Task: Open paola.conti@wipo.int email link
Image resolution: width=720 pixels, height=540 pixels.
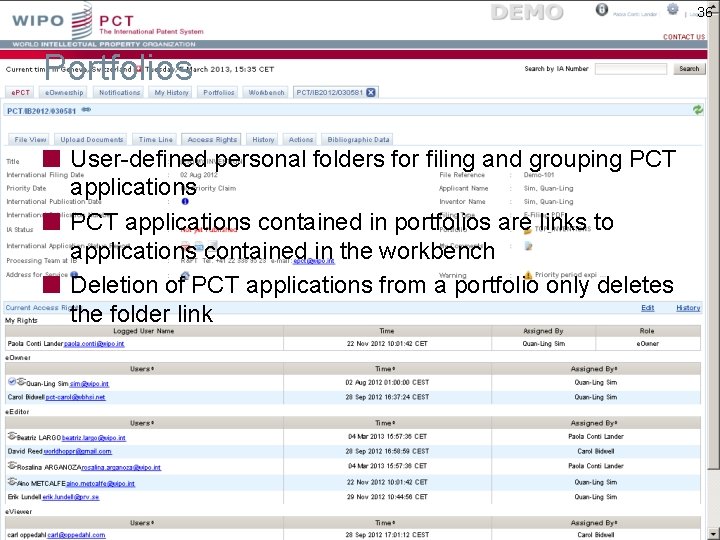Action: (94, 343)
